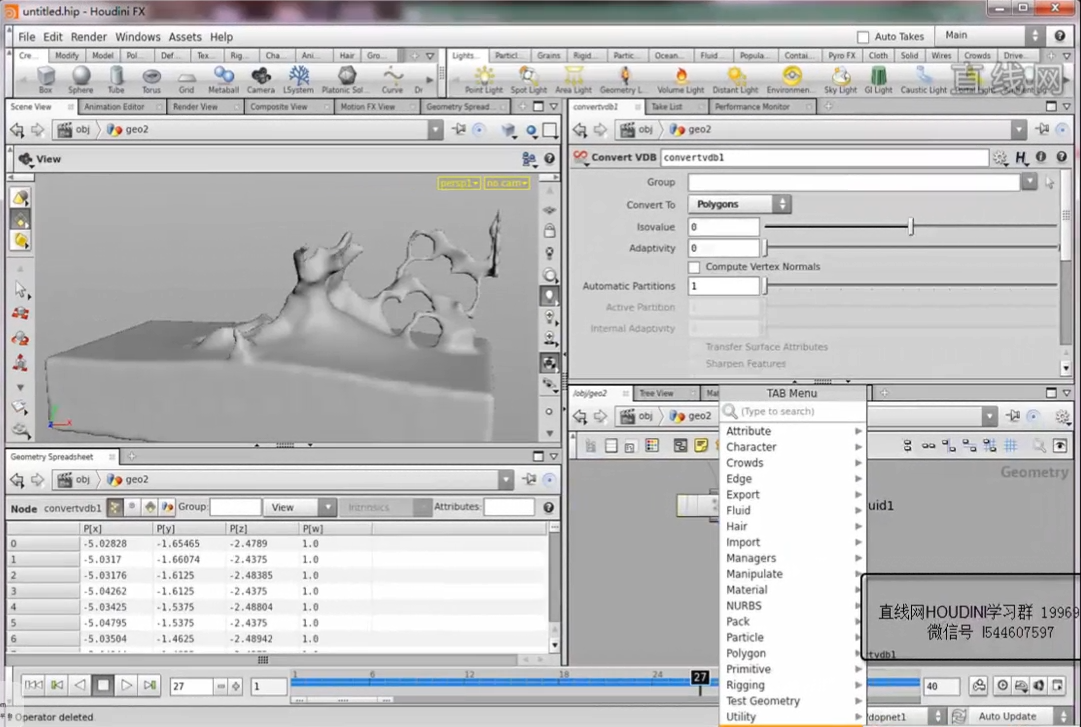This screenshot has height=727, width=1081.
Task: Click the Grid shelf tool
Action: coord(186,79)
